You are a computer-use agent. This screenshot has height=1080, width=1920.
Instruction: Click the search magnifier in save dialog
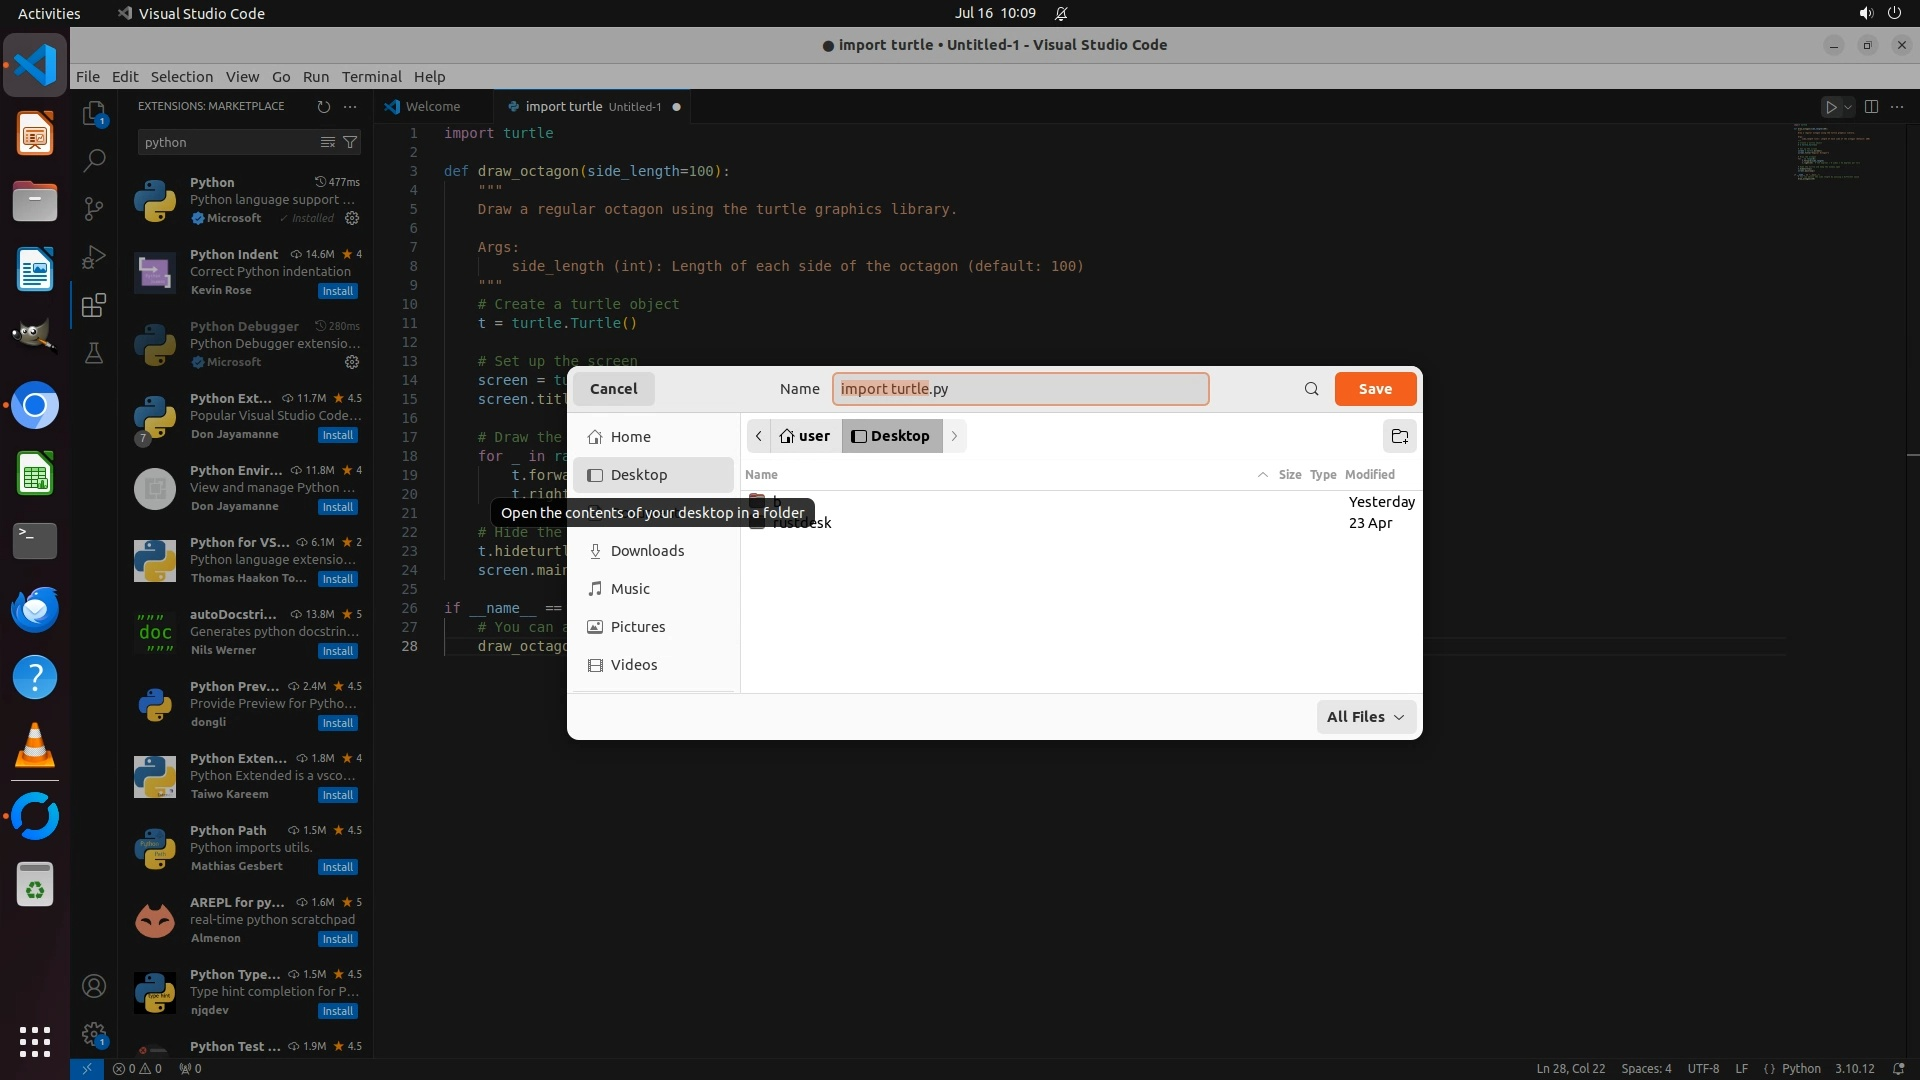(1311, 389)
